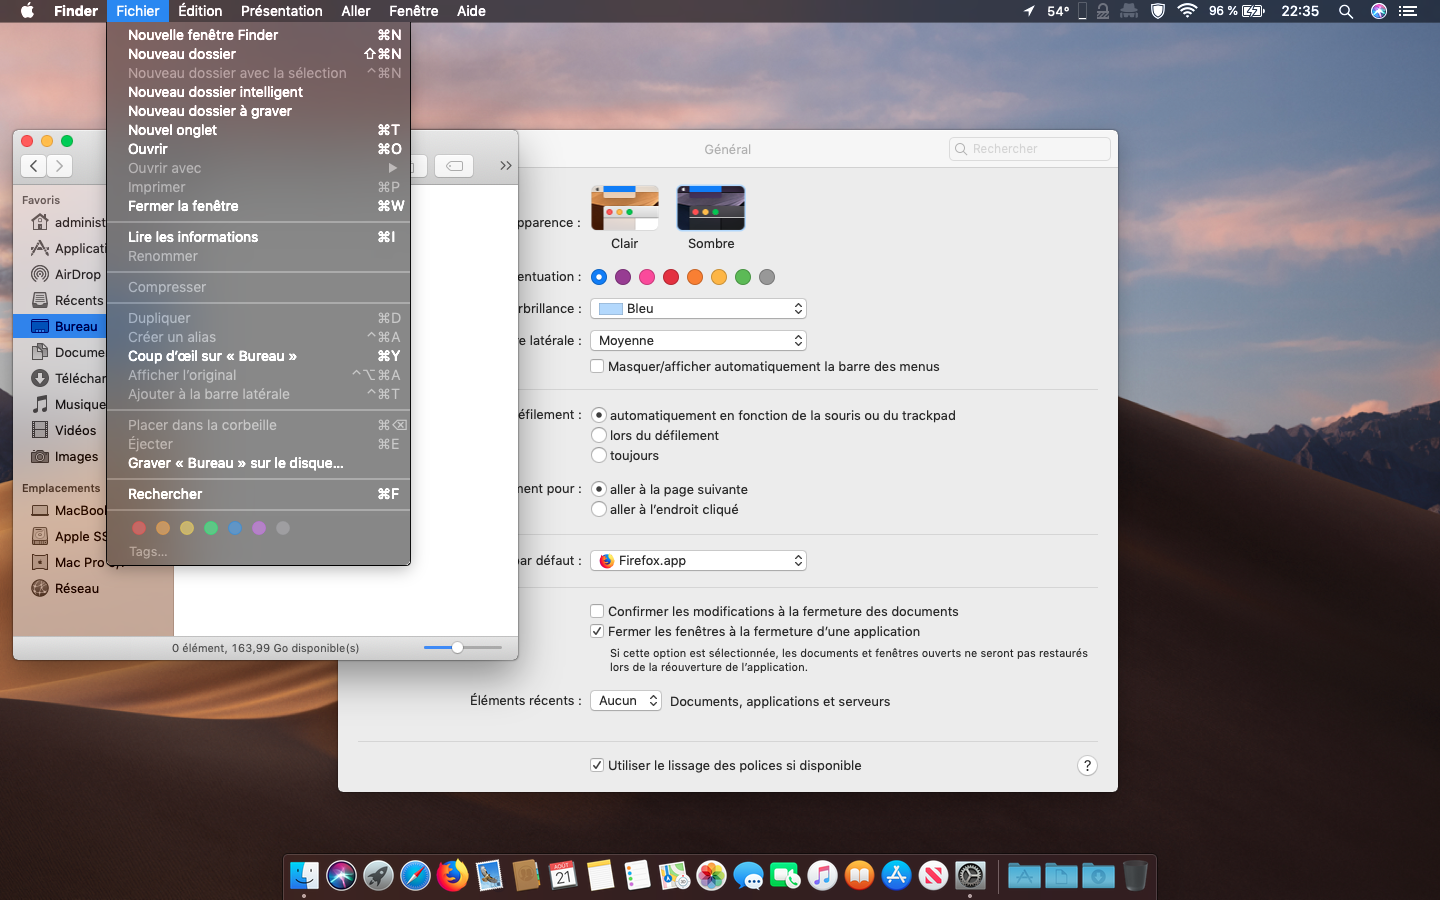Enable automatic menu bar hiding checkbox
Image resolution: width=1440 pixels, height=900 pixels.
(x=597, y=366)
